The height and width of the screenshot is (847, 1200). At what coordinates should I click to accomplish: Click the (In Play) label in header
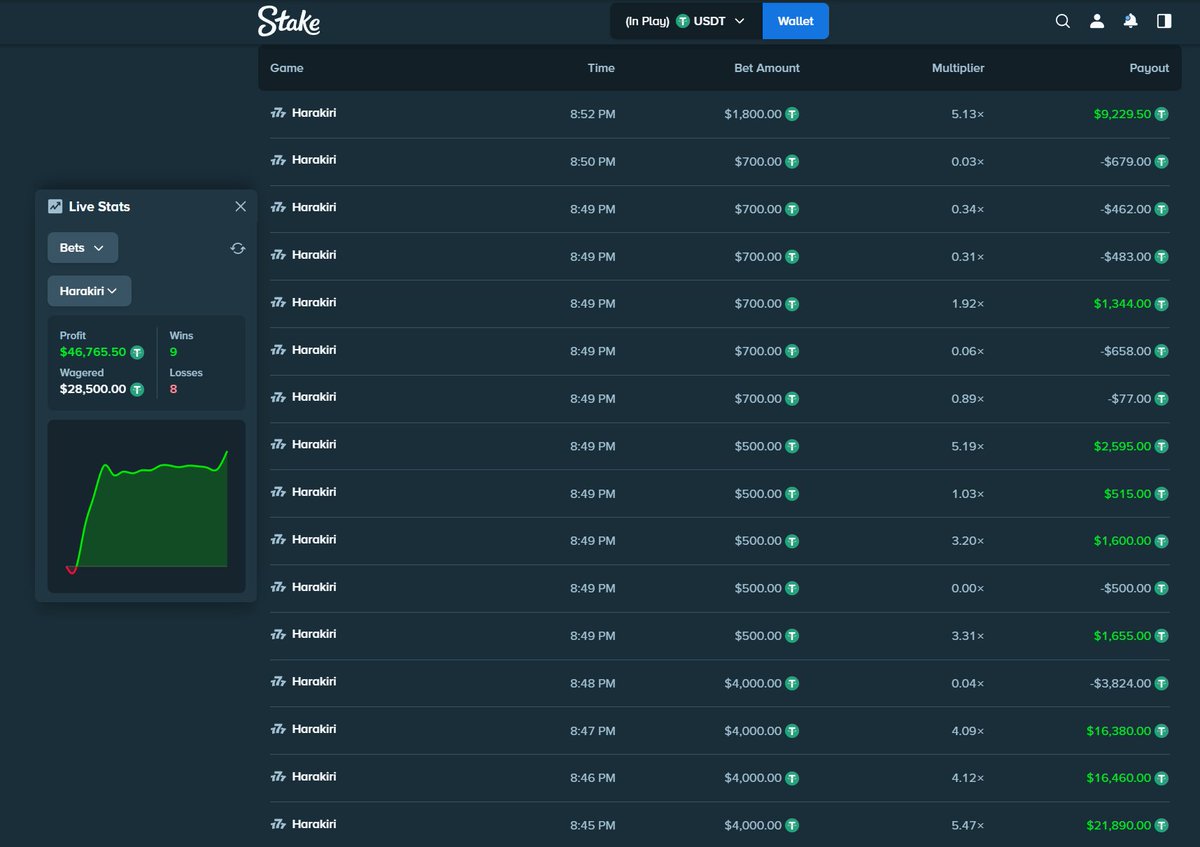coord(647,21)
